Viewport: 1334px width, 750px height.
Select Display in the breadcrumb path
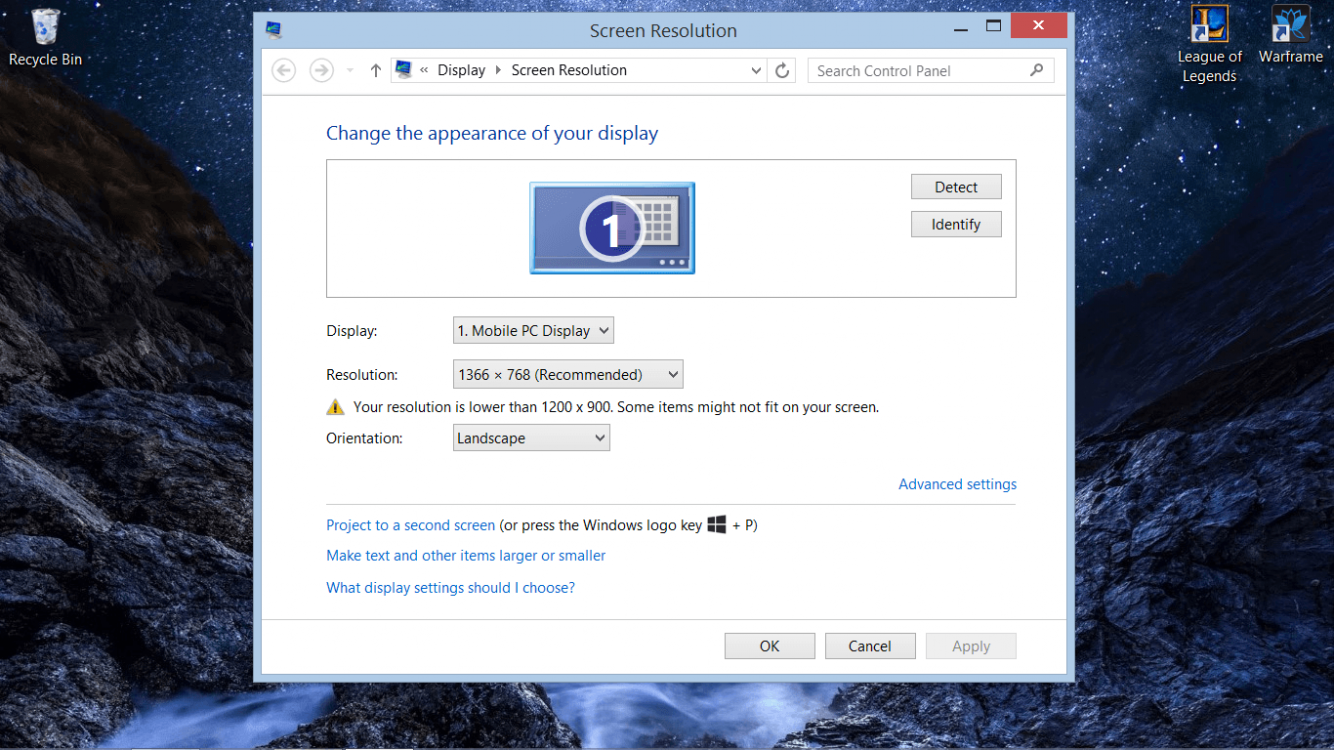(461, 70)
